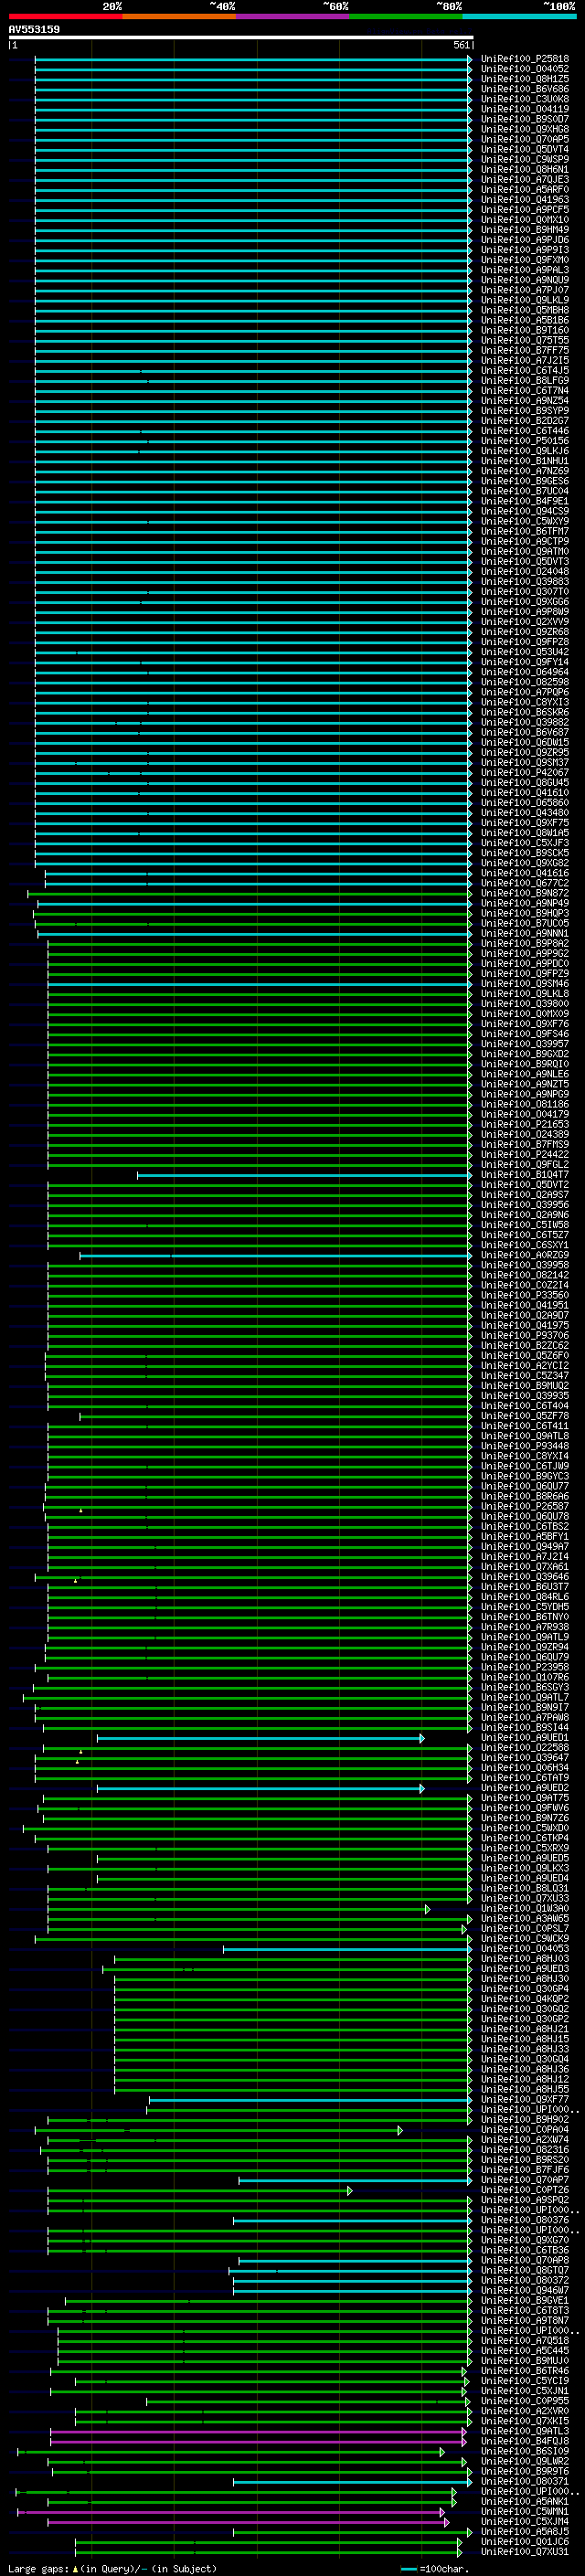Image resolution: width=585 pixels, height=2576 pixels.
Task: Open hit UniRef100_A9PAL3
Action: click(525, 270)
